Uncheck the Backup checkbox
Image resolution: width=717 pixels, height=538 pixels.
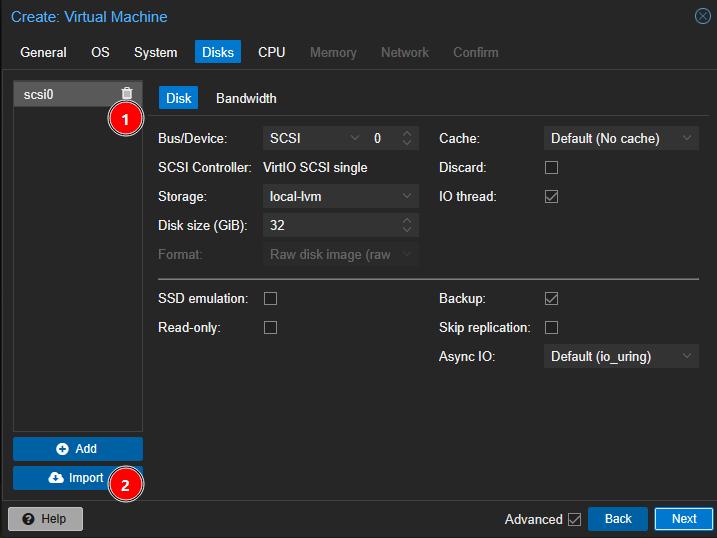click(551, 298)
